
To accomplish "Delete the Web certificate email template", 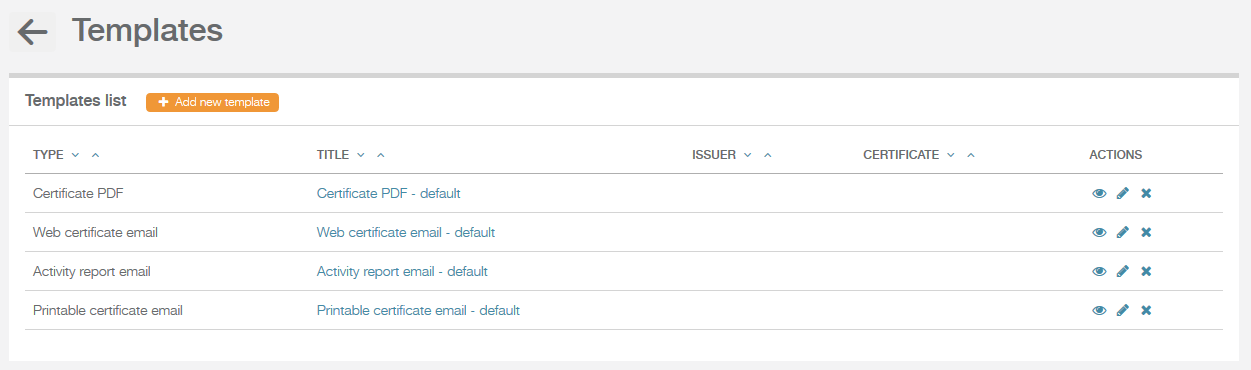I will (x=1146, y=232).
